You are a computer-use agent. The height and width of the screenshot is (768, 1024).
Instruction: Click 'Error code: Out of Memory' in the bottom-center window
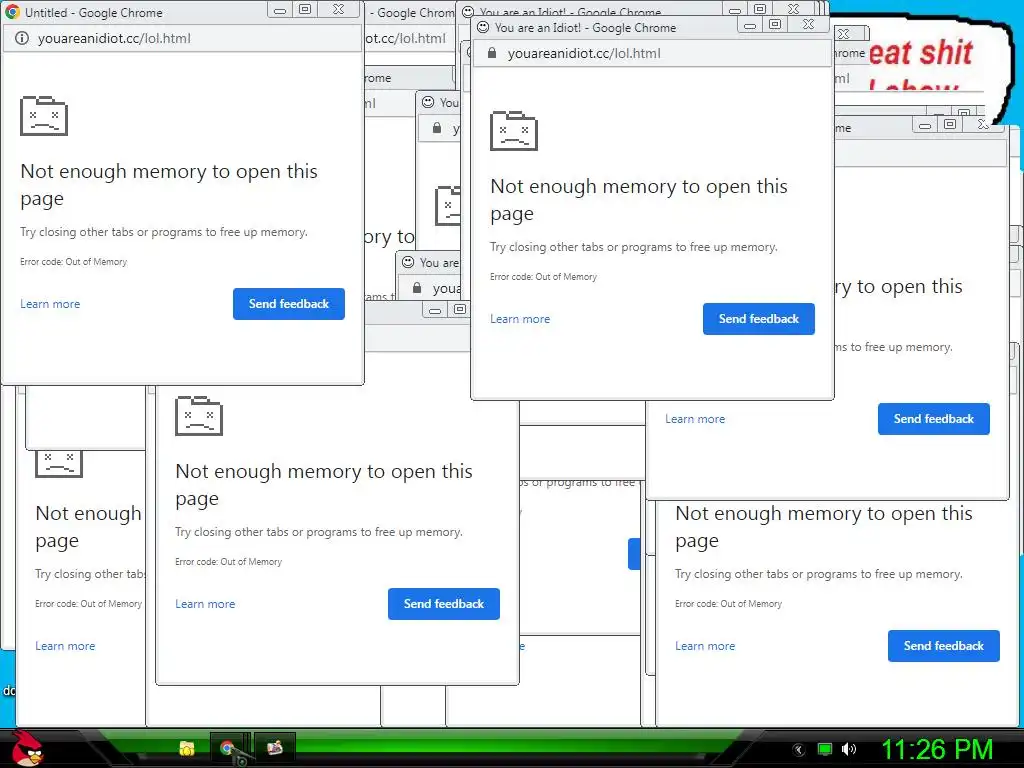tap(229, 562)
